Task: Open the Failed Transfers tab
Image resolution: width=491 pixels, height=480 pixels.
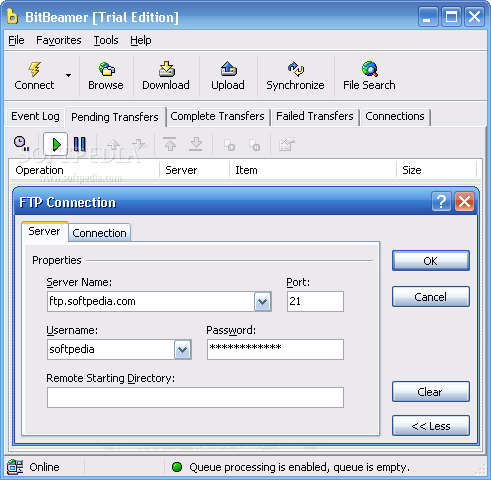Action: point(315,116)
